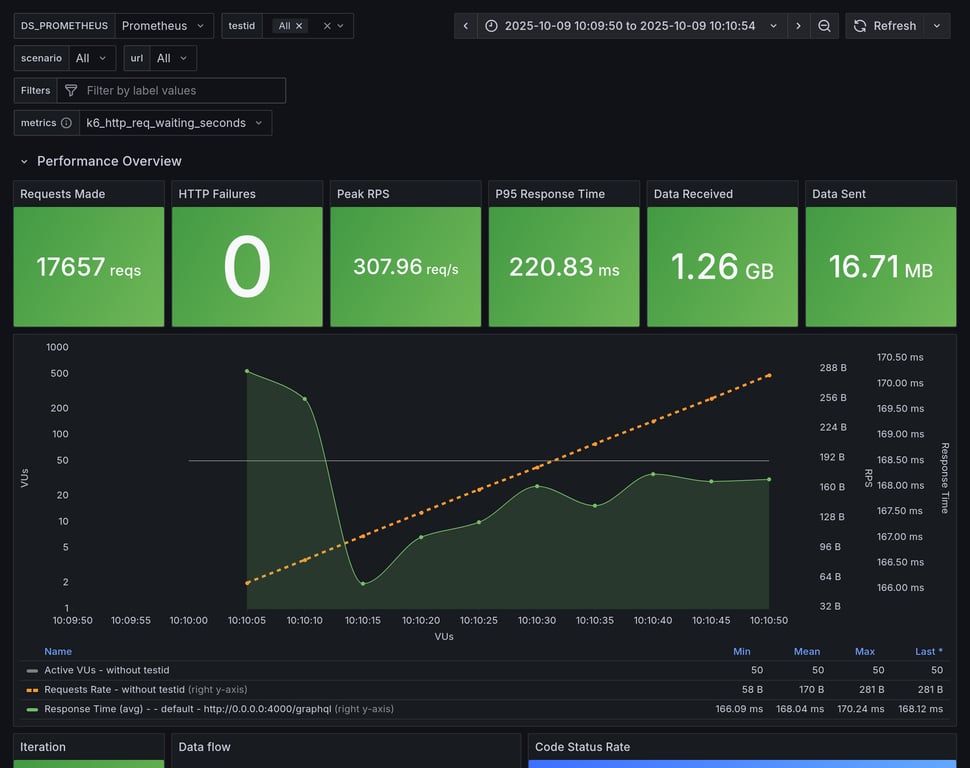The height and width of the screenshot is (768, 970).
Task: Open the scenario variable dropdown
Action: (x=92, y=58)
